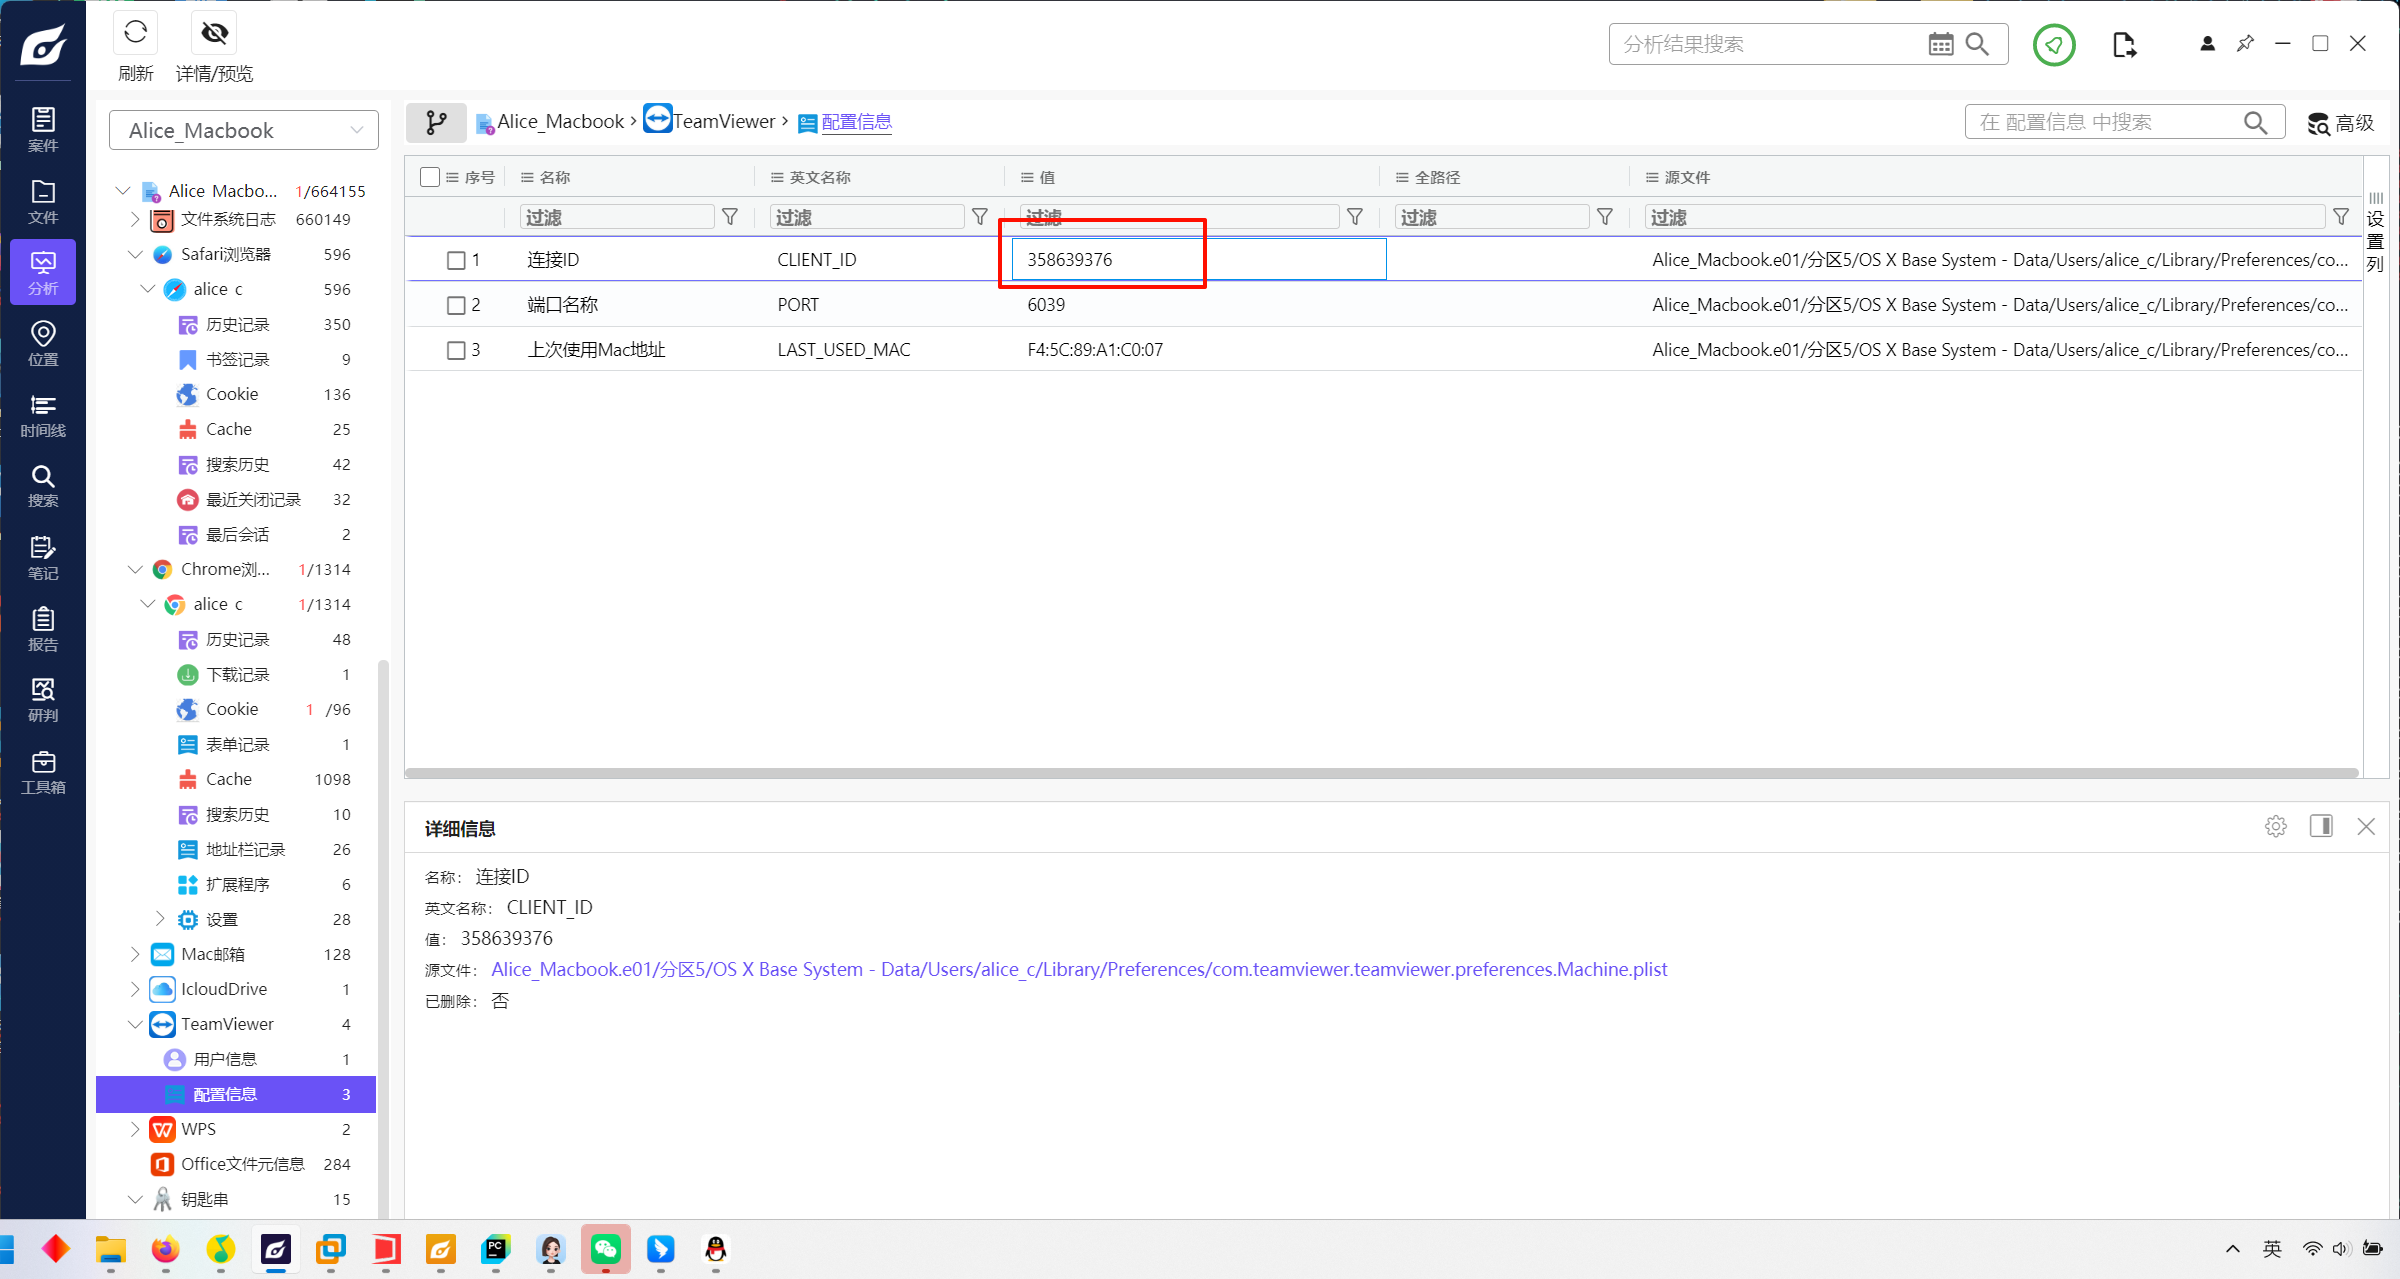Open the 工具箱 toolbox sidebar icon

coord(43,772)
